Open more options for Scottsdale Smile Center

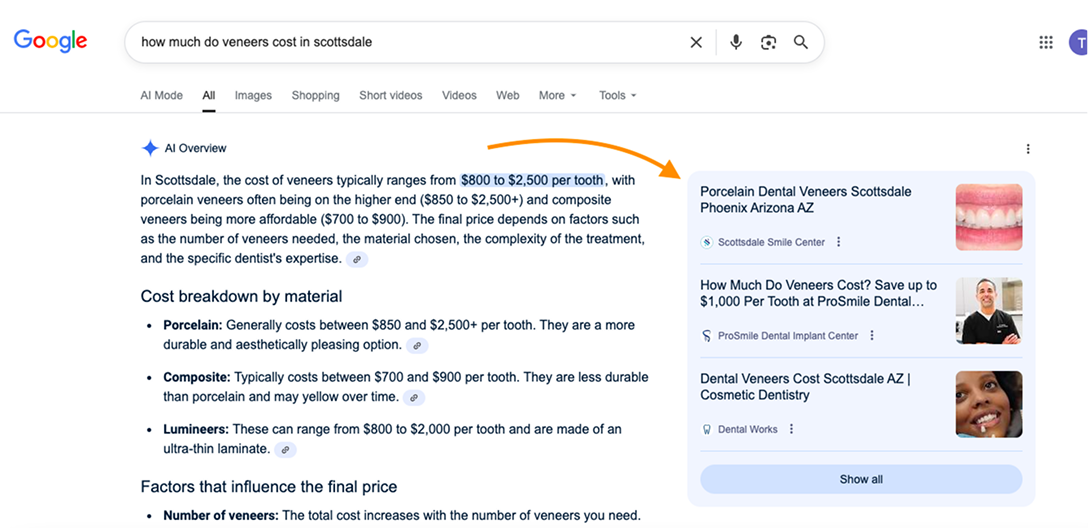click(x=839, y=242)
